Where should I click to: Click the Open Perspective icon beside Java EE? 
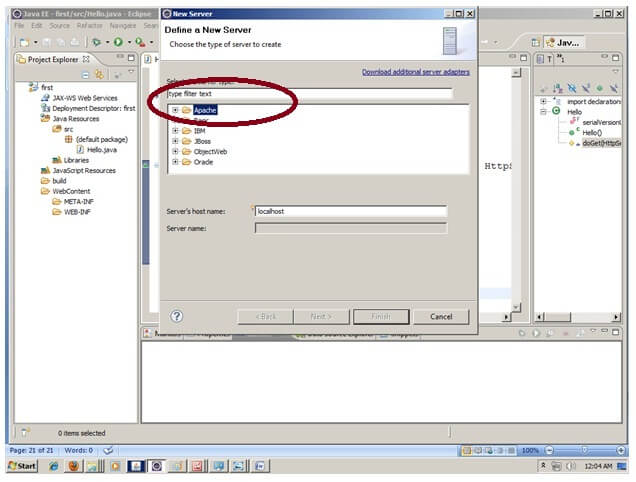(x=535, y=42)
